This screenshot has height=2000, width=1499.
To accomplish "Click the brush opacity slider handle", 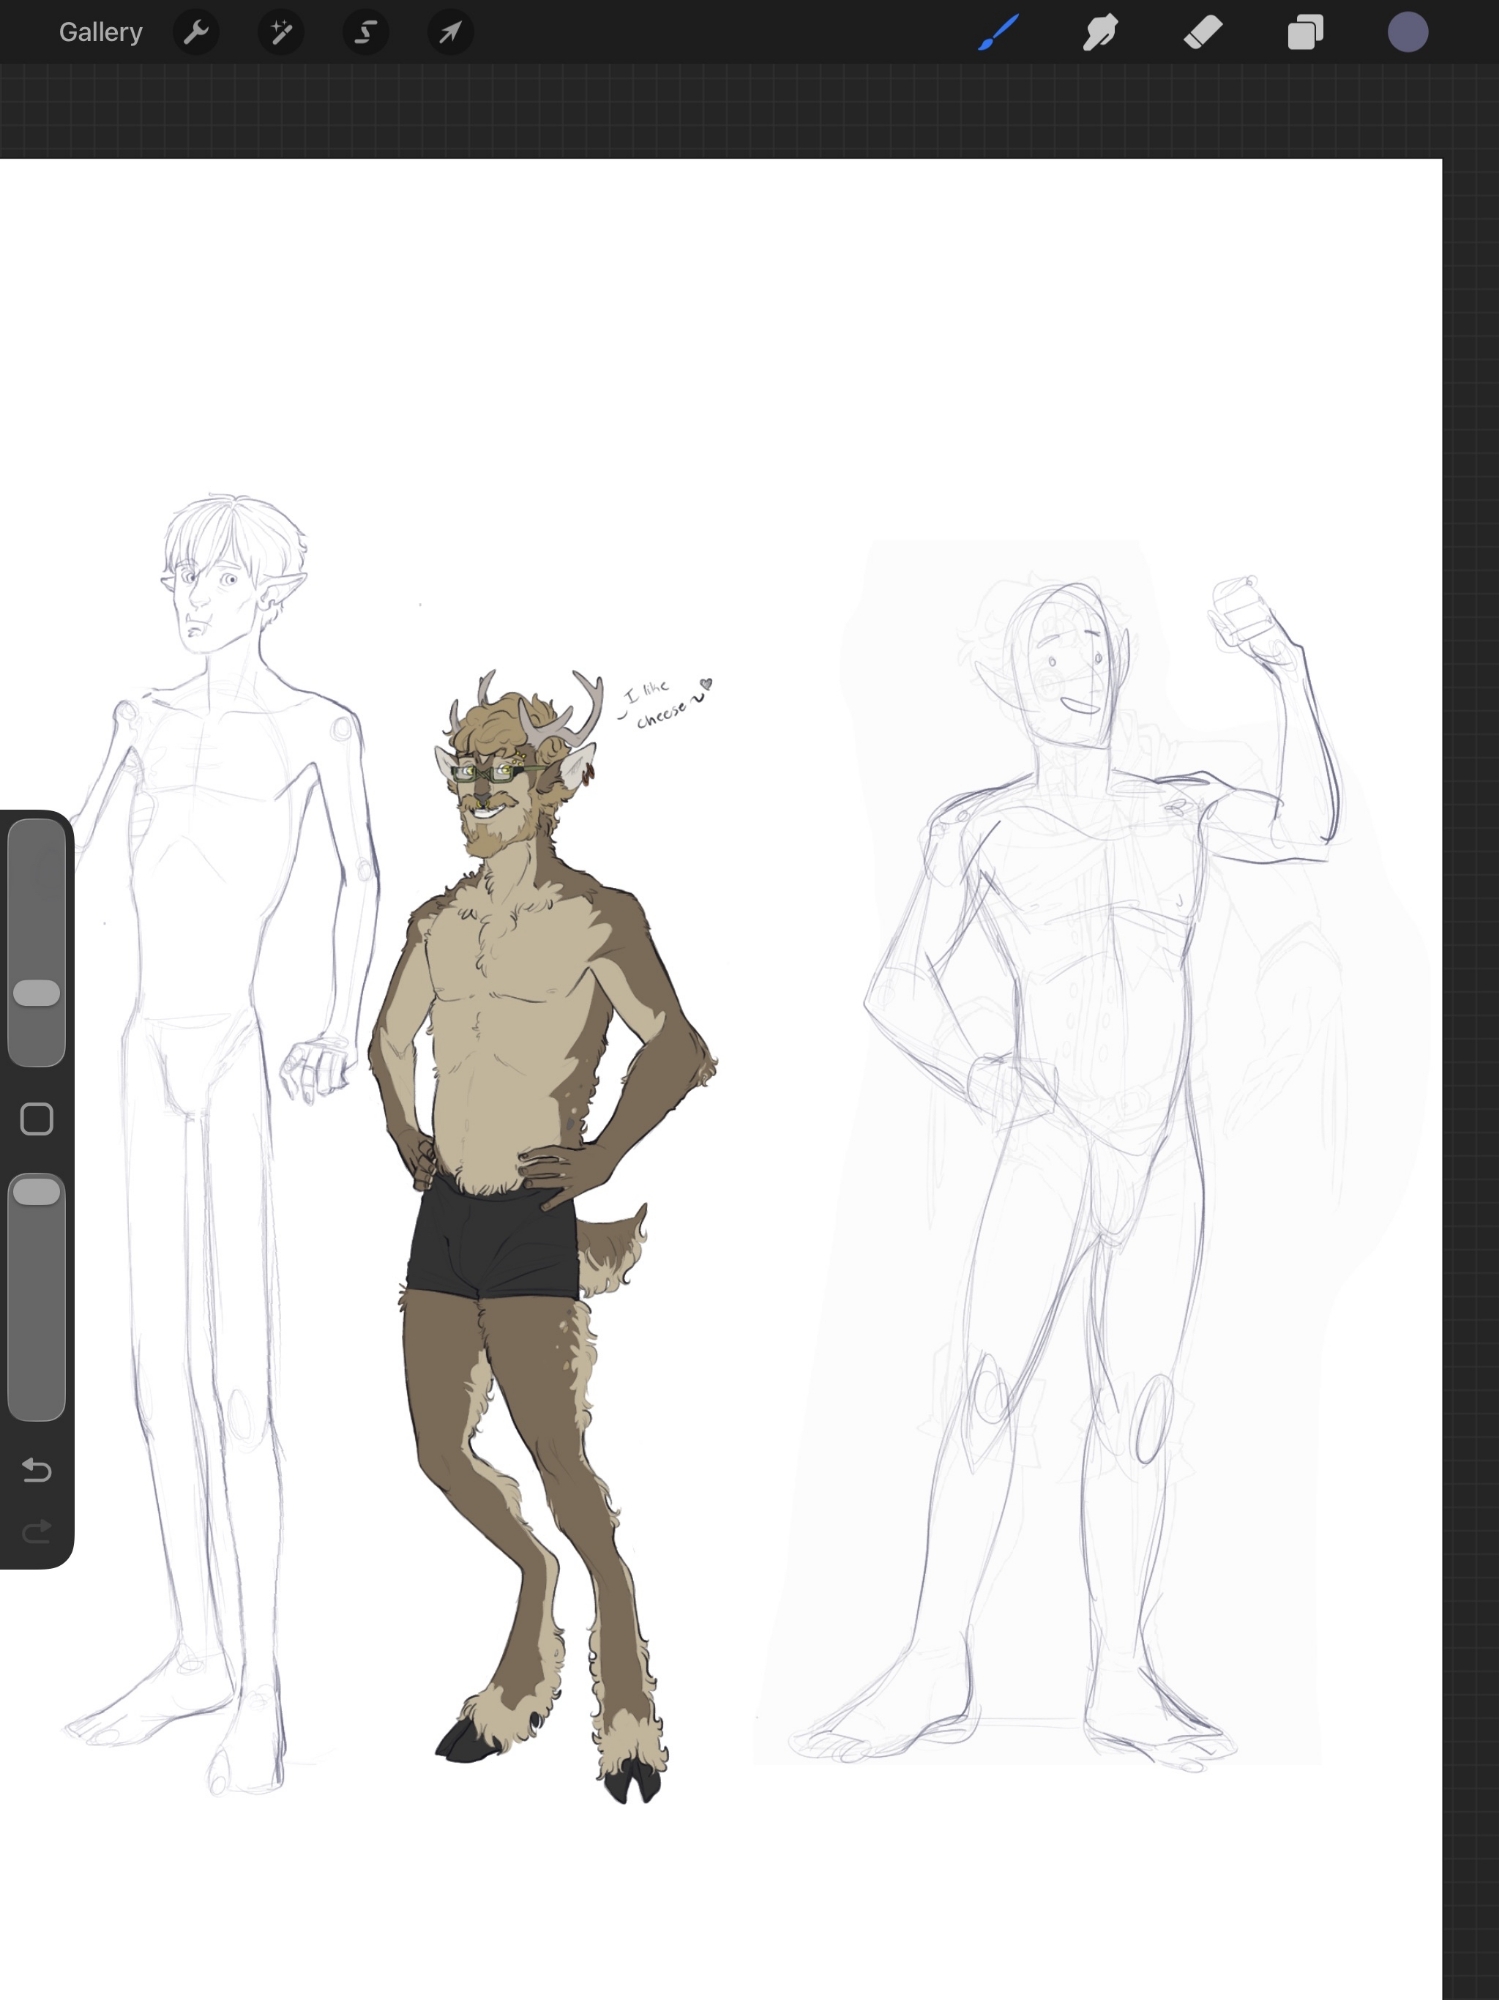I will click(37, 1191).
